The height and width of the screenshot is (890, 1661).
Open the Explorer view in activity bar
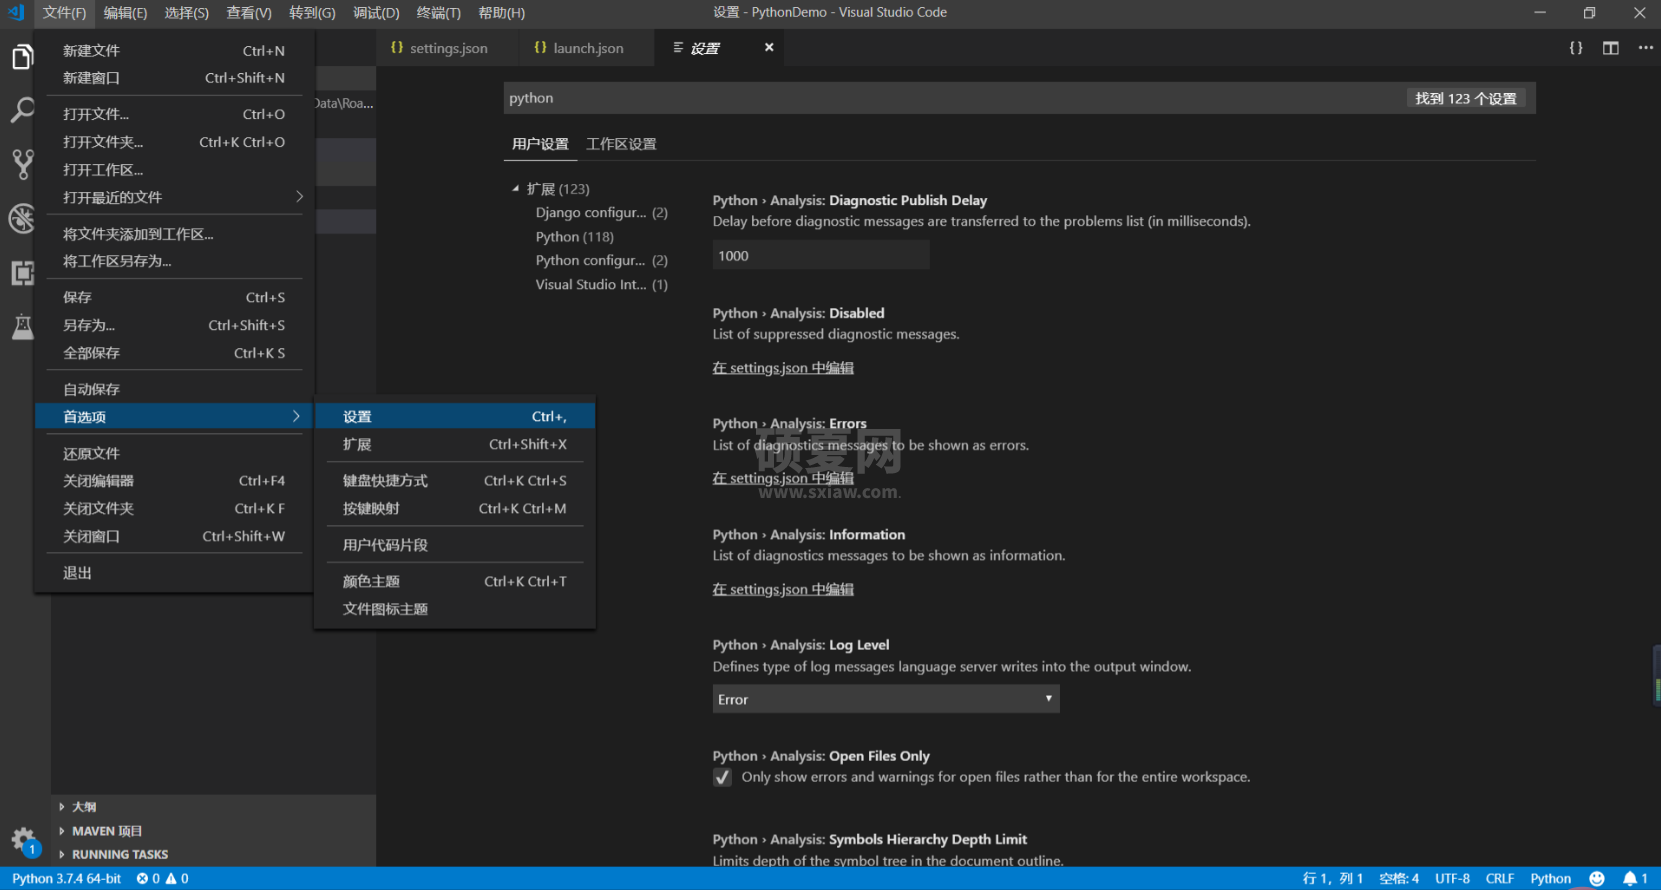[22, 57]
